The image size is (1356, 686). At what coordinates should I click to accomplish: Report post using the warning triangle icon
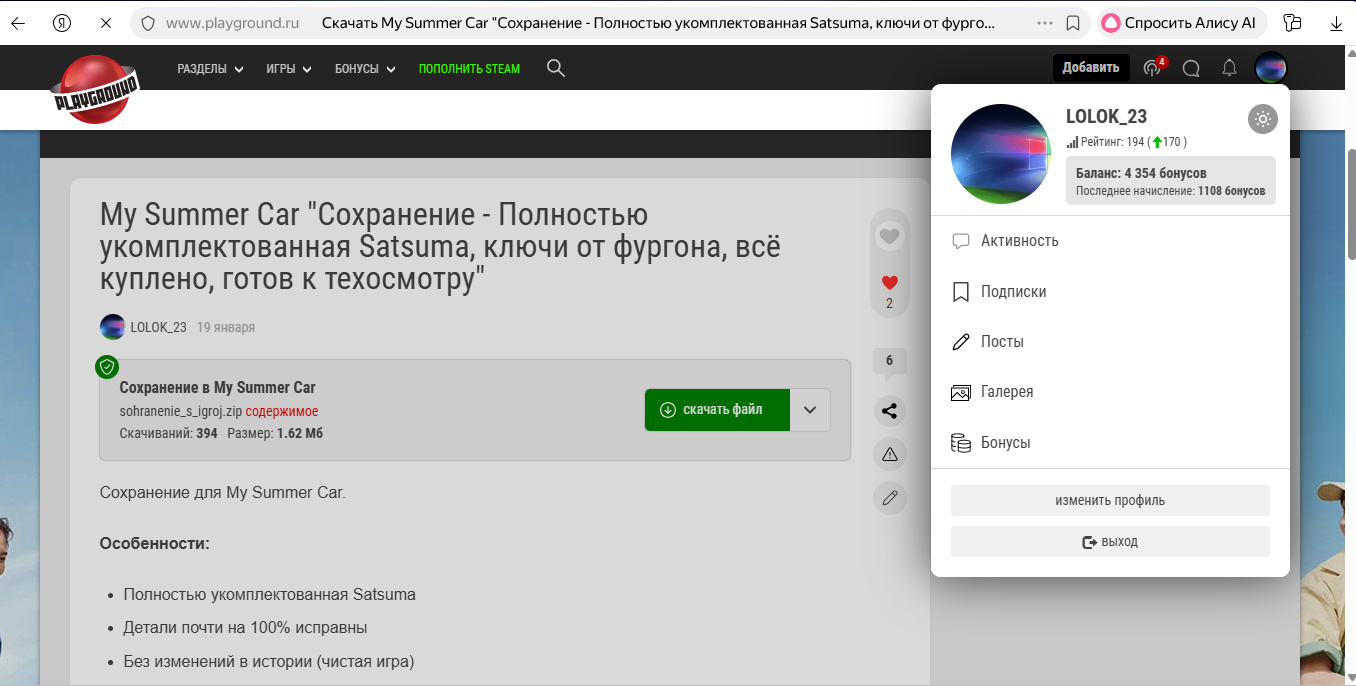coord(889,454)
